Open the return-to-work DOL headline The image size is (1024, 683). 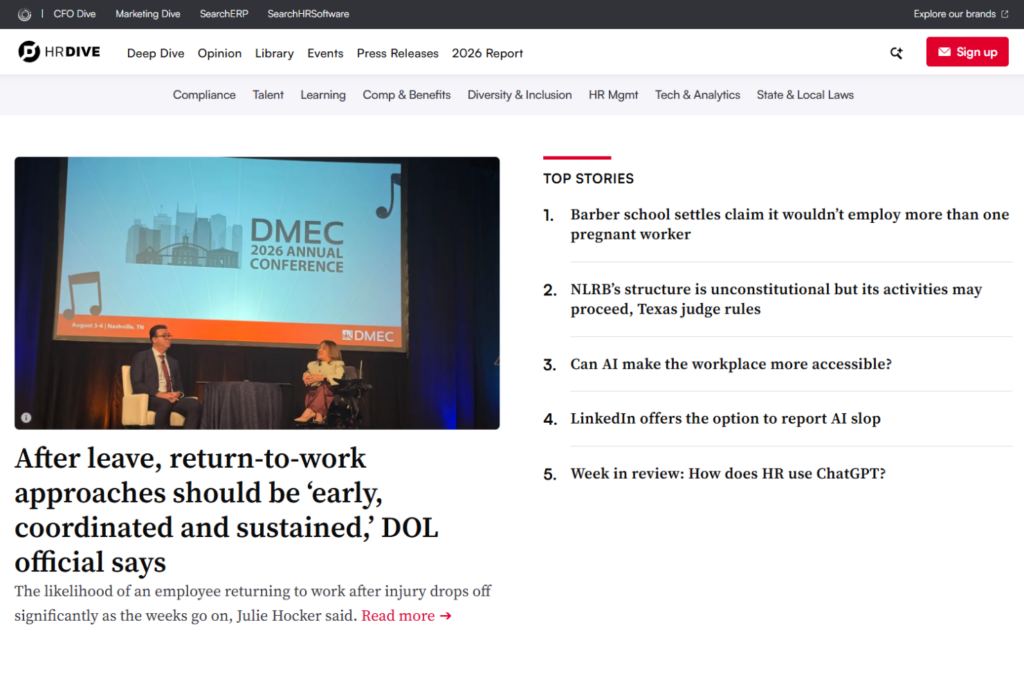coord(226,510)
